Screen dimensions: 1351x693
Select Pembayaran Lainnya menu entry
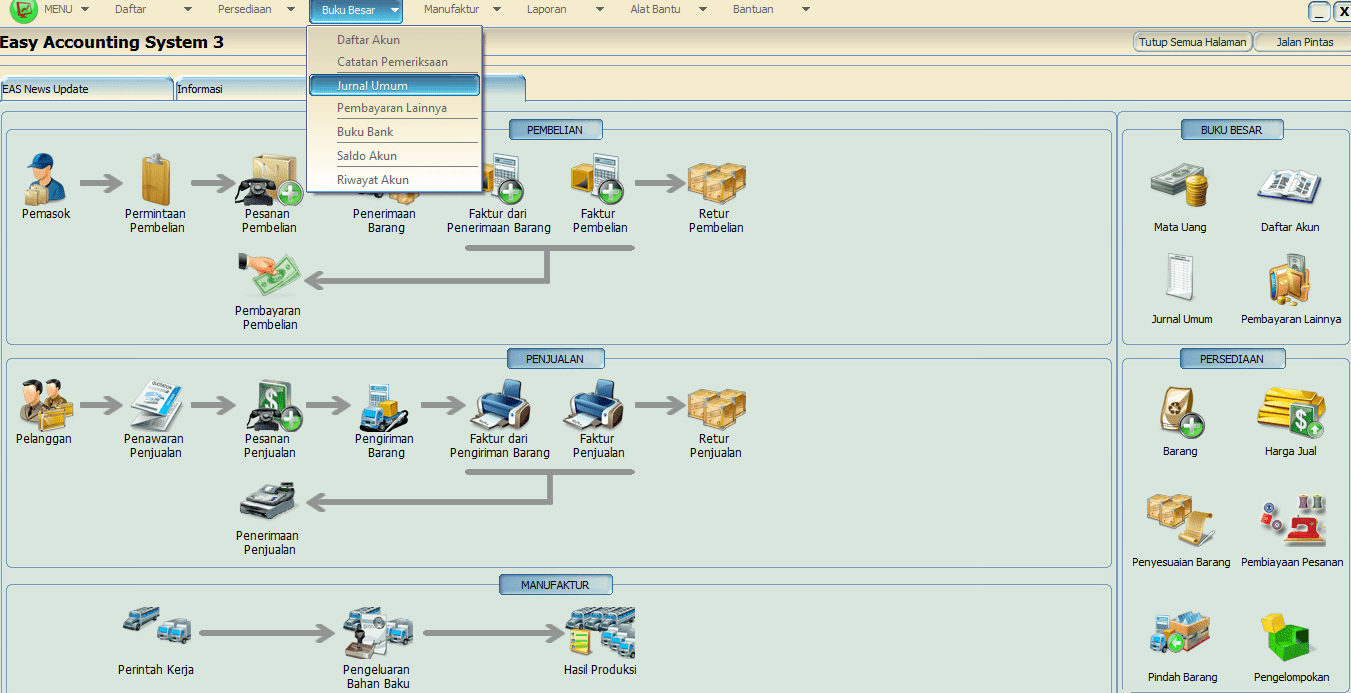pos(394,108)
